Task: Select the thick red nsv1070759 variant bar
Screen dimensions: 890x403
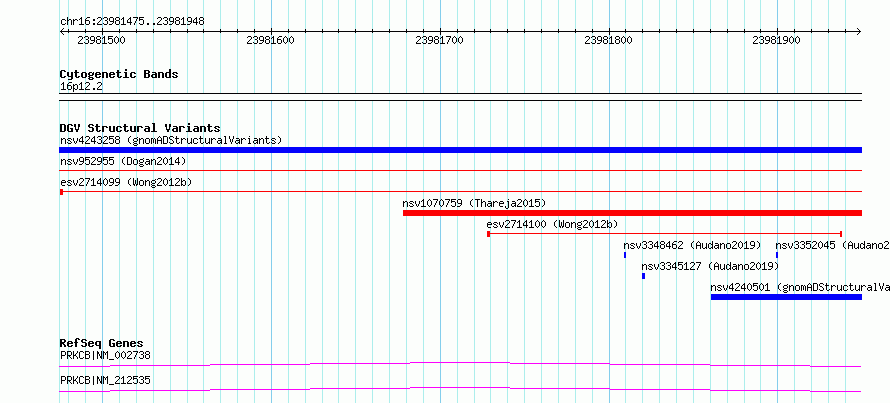Action: tap(632, 213)
